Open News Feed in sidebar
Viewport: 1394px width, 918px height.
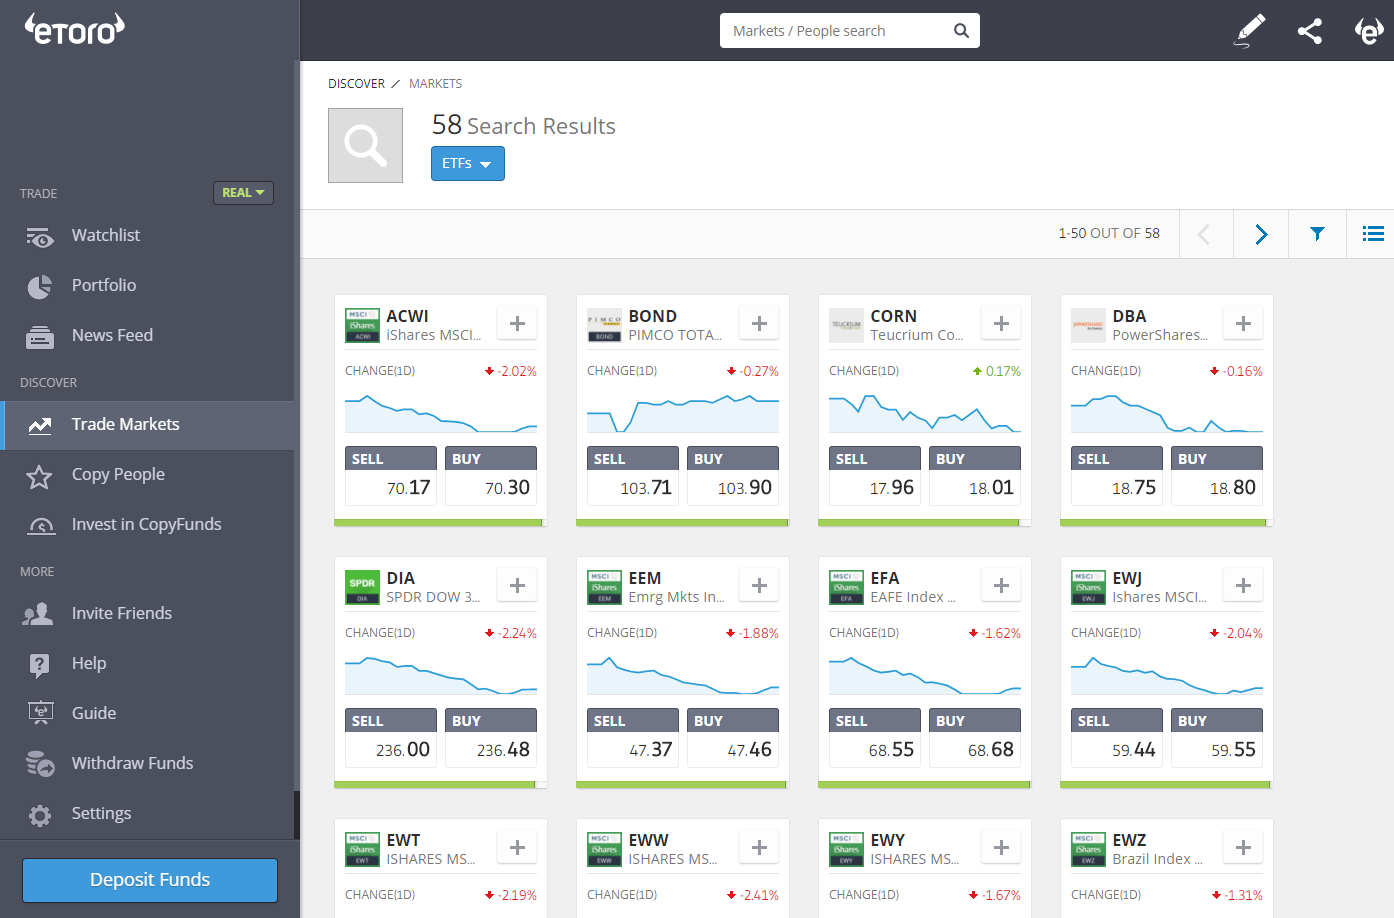point(147,335)
